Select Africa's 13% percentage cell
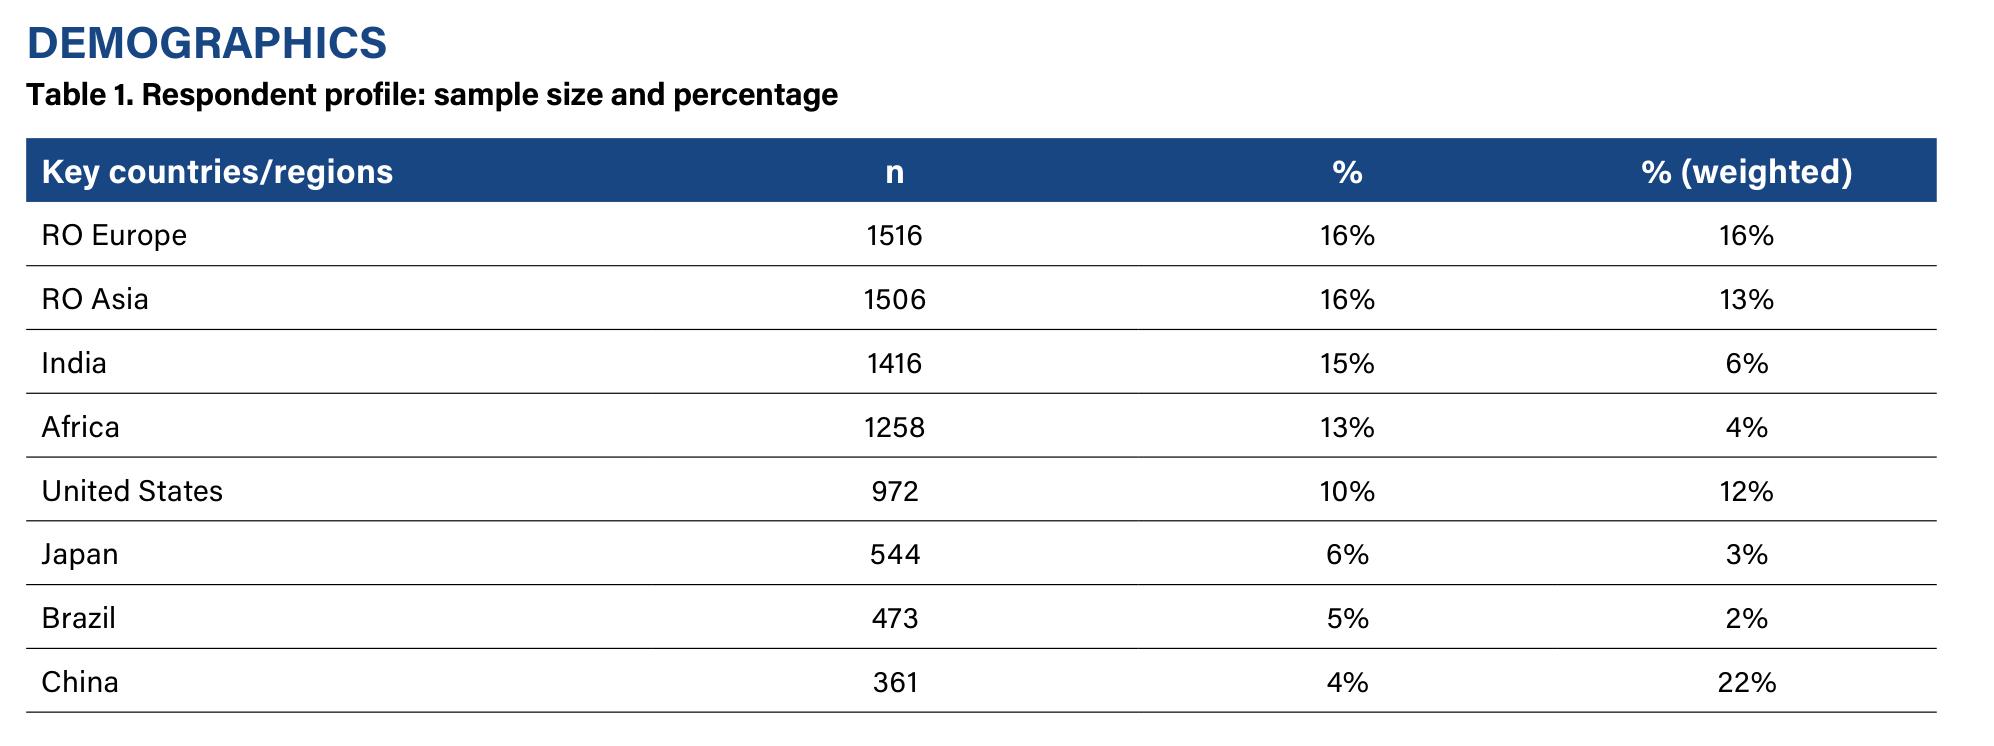This screenshot has width=1994, height=746. coord(1347,427)
